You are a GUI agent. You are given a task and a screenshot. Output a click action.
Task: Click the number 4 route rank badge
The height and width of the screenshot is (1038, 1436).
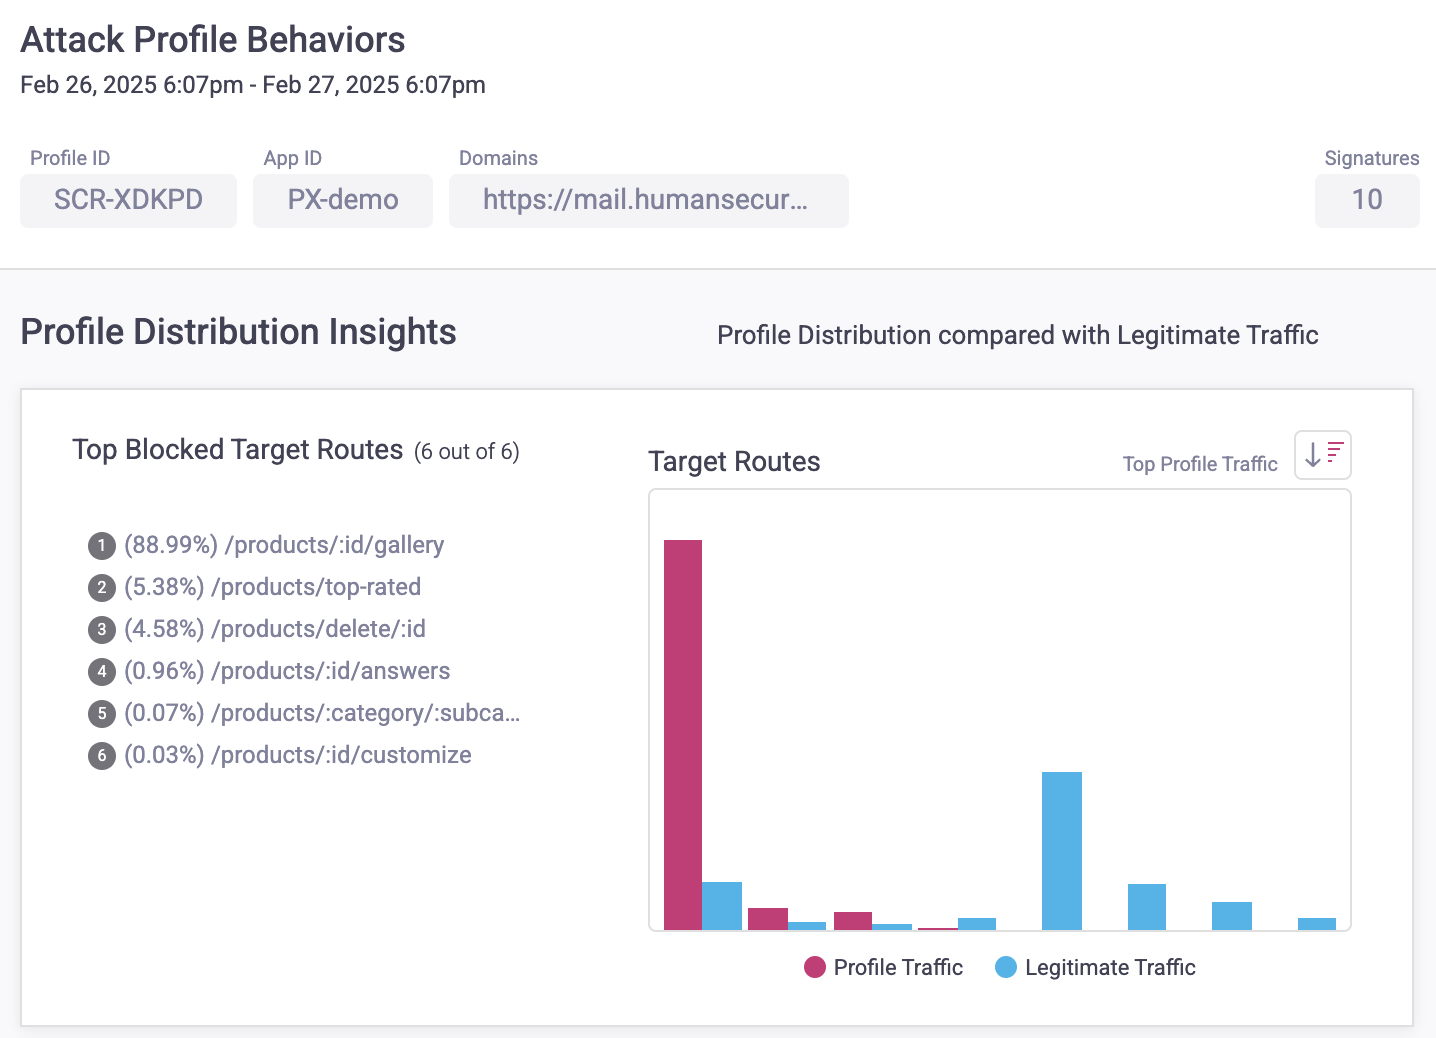[101, 672]
